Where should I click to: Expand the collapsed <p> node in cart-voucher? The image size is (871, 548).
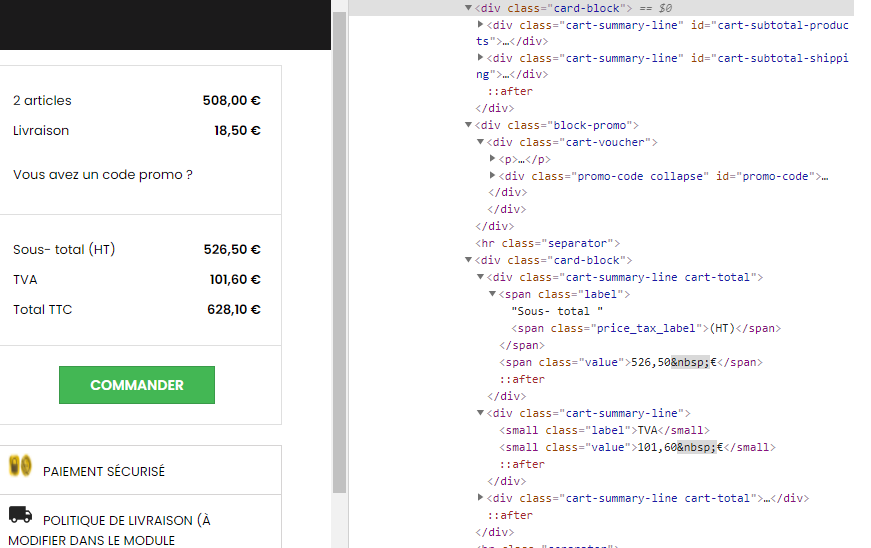(x=493, y=159)
